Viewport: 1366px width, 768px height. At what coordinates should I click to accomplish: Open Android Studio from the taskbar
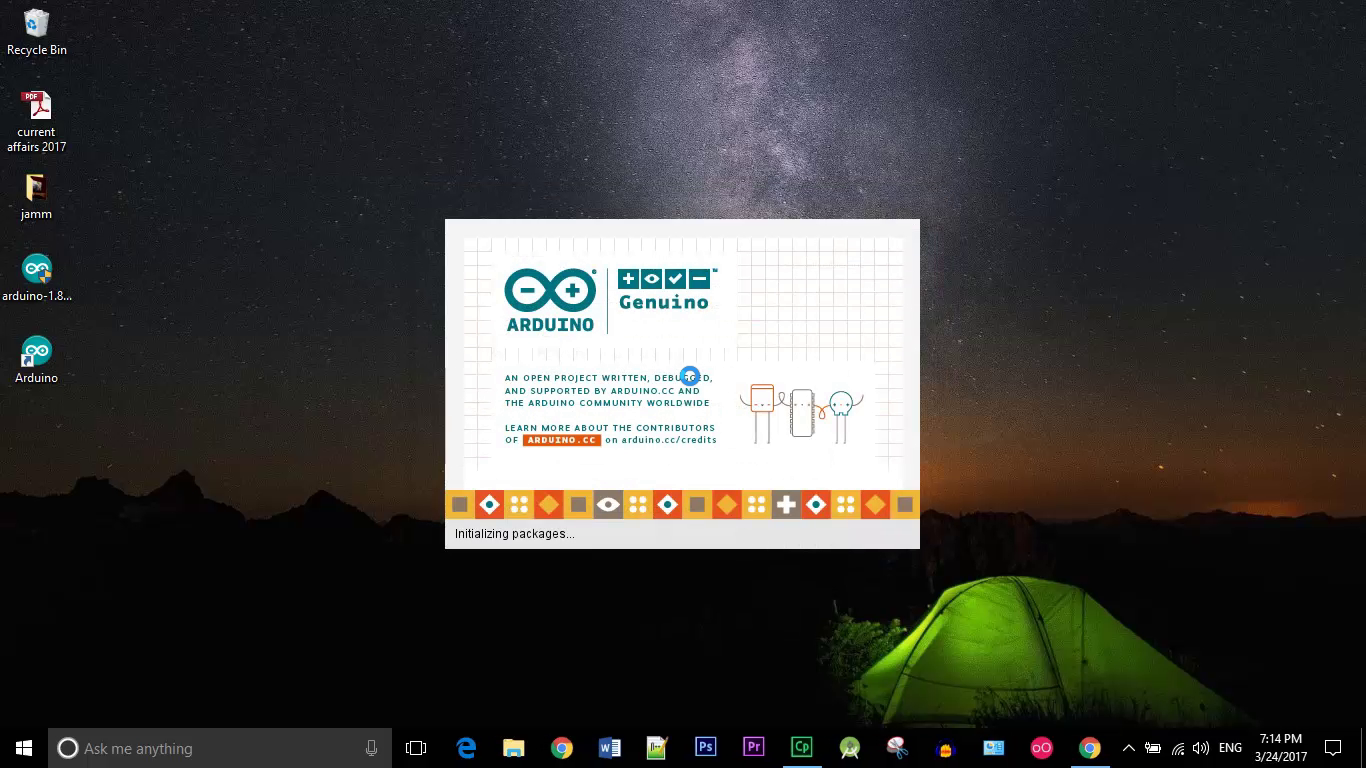[x=849, y=748]
